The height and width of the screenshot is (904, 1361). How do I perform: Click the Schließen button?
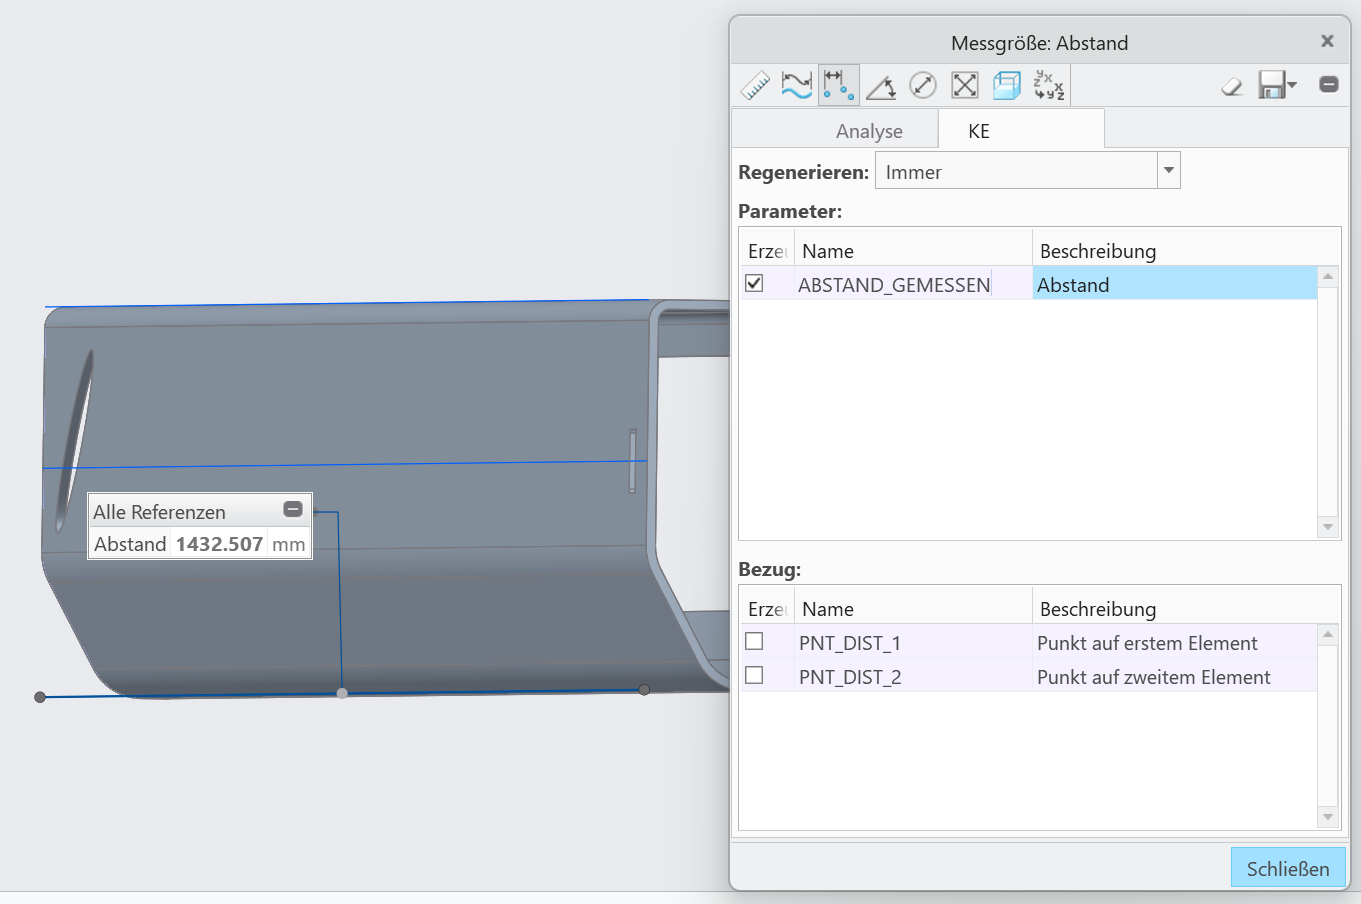click(1287, 868)
